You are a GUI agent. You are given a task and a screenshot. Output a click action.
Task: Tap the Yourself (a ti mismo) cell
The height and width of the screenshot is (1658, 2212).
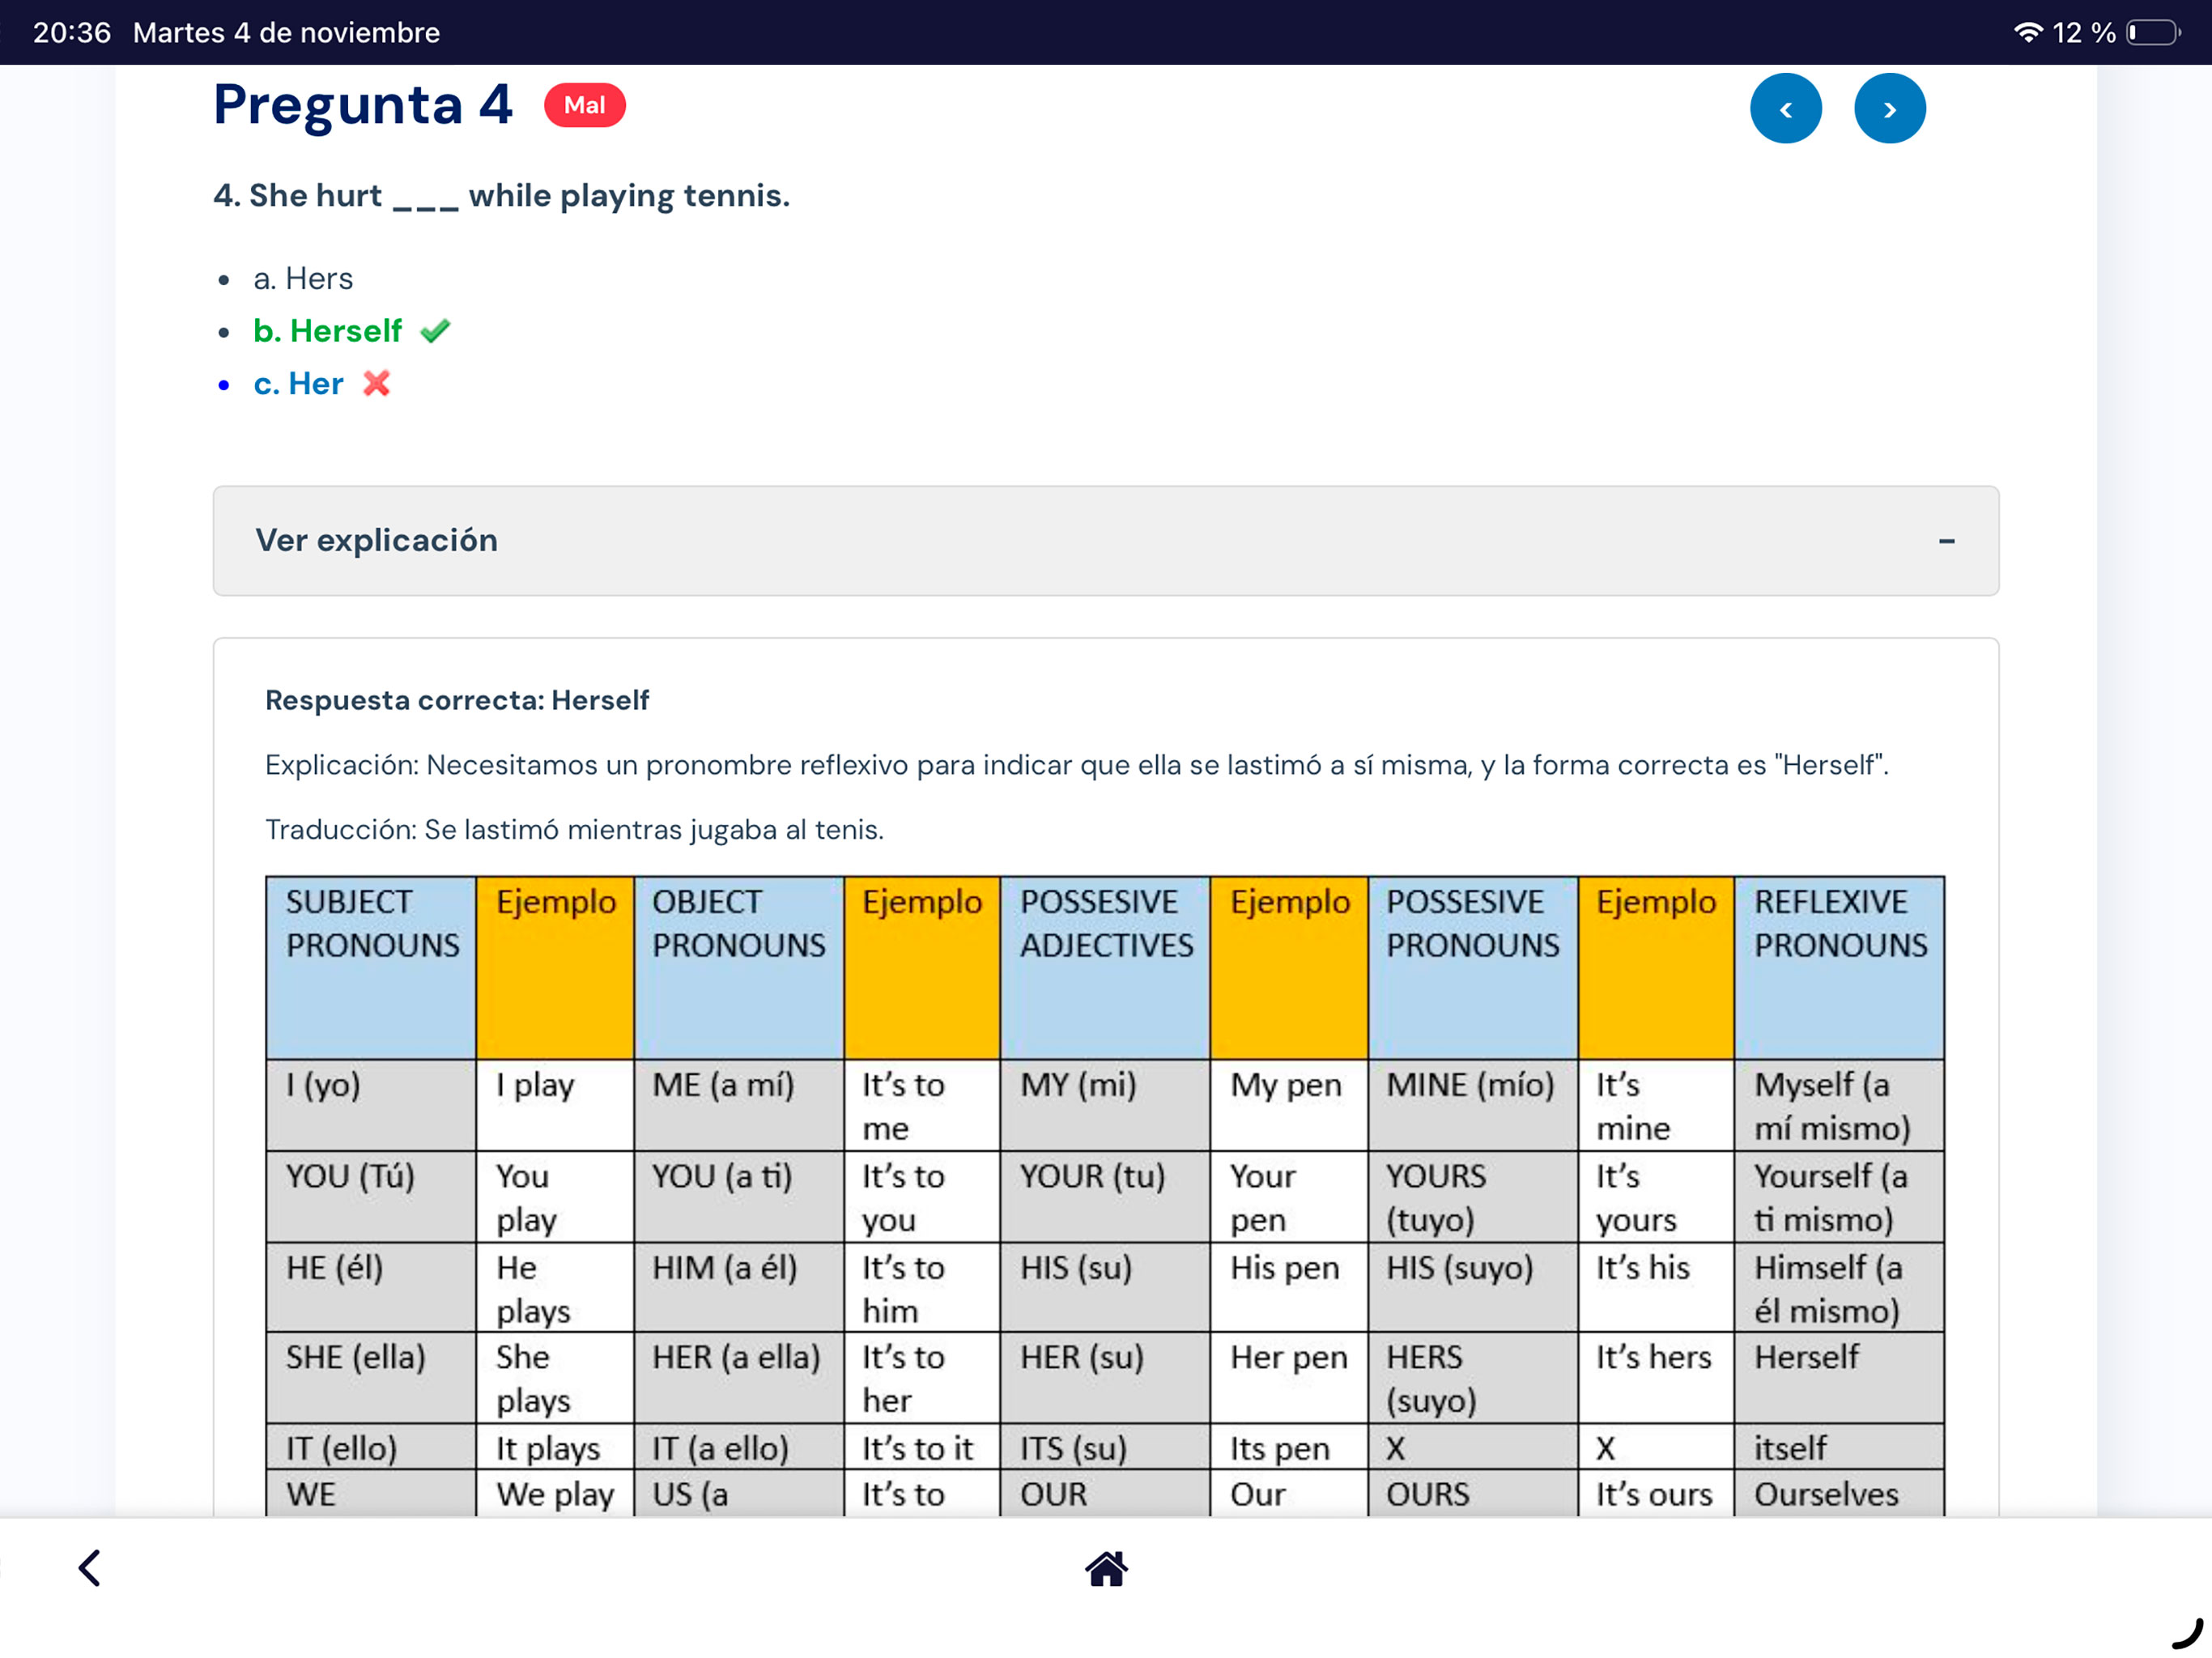tap(1839, 1197)
